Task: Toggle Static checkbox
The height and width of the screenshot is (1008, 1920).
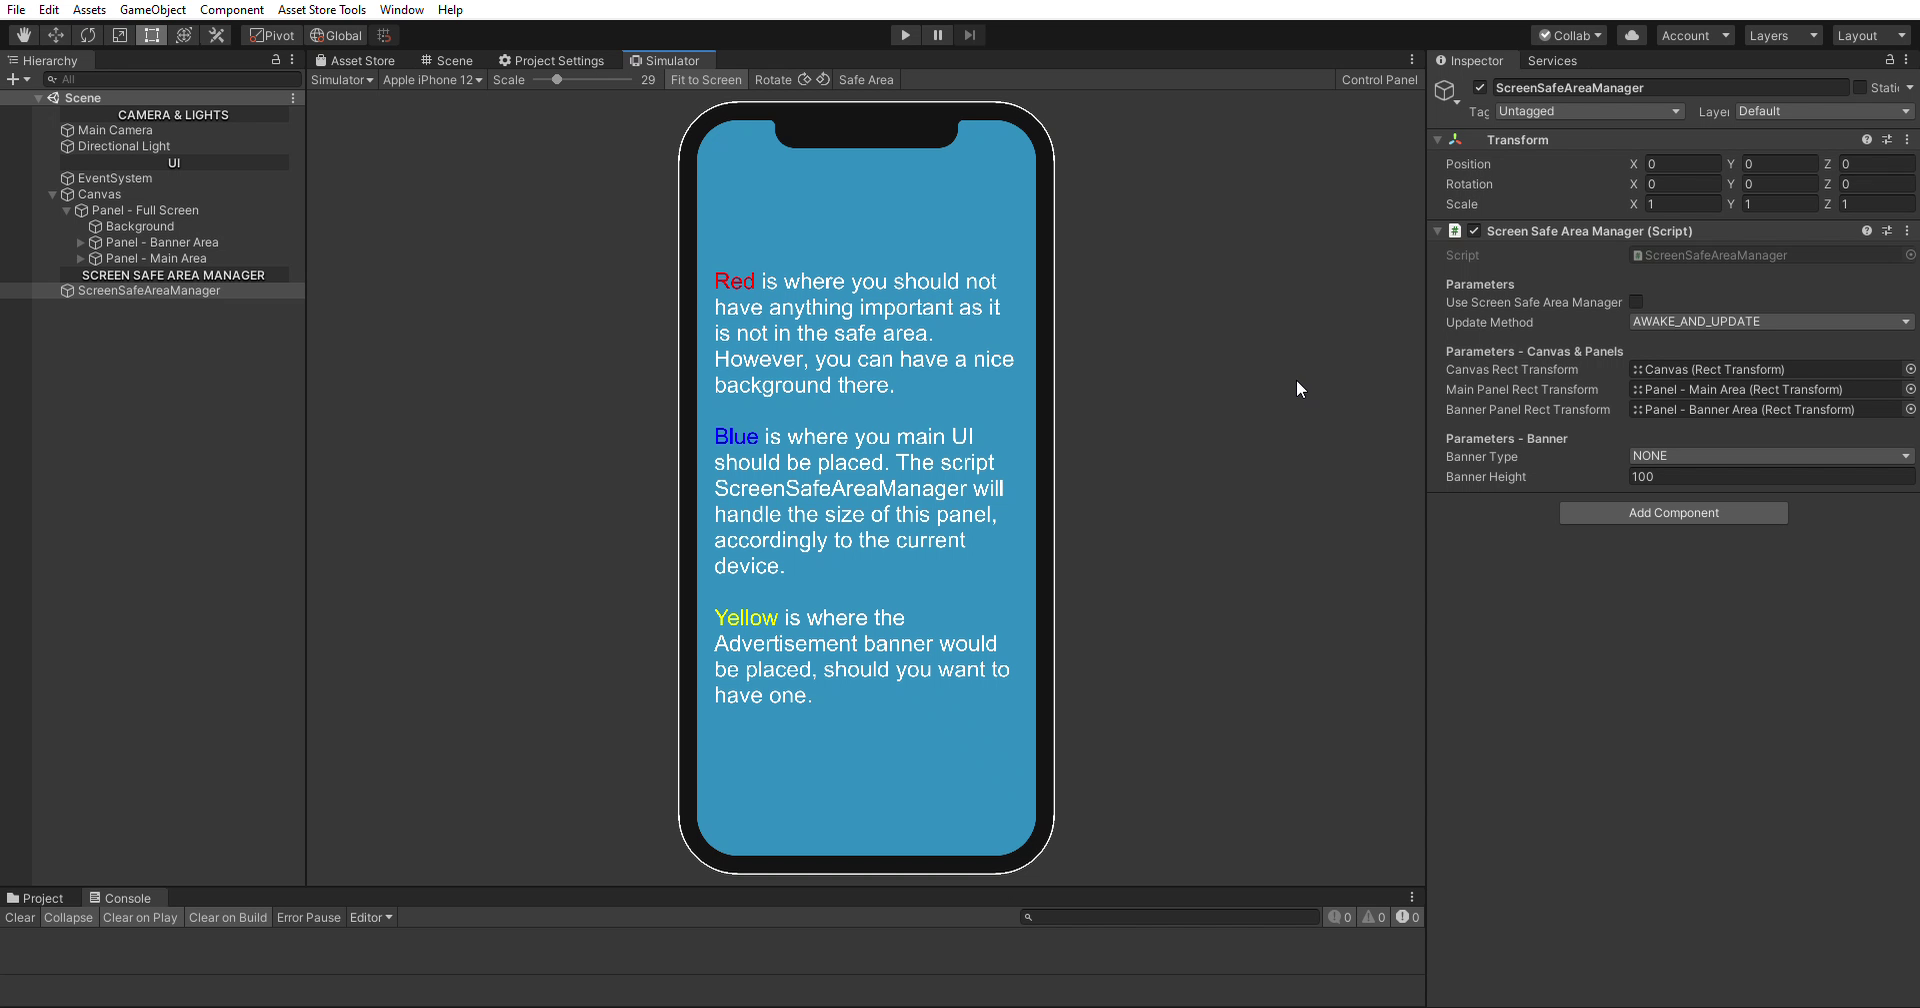Action: point(1860,88)
